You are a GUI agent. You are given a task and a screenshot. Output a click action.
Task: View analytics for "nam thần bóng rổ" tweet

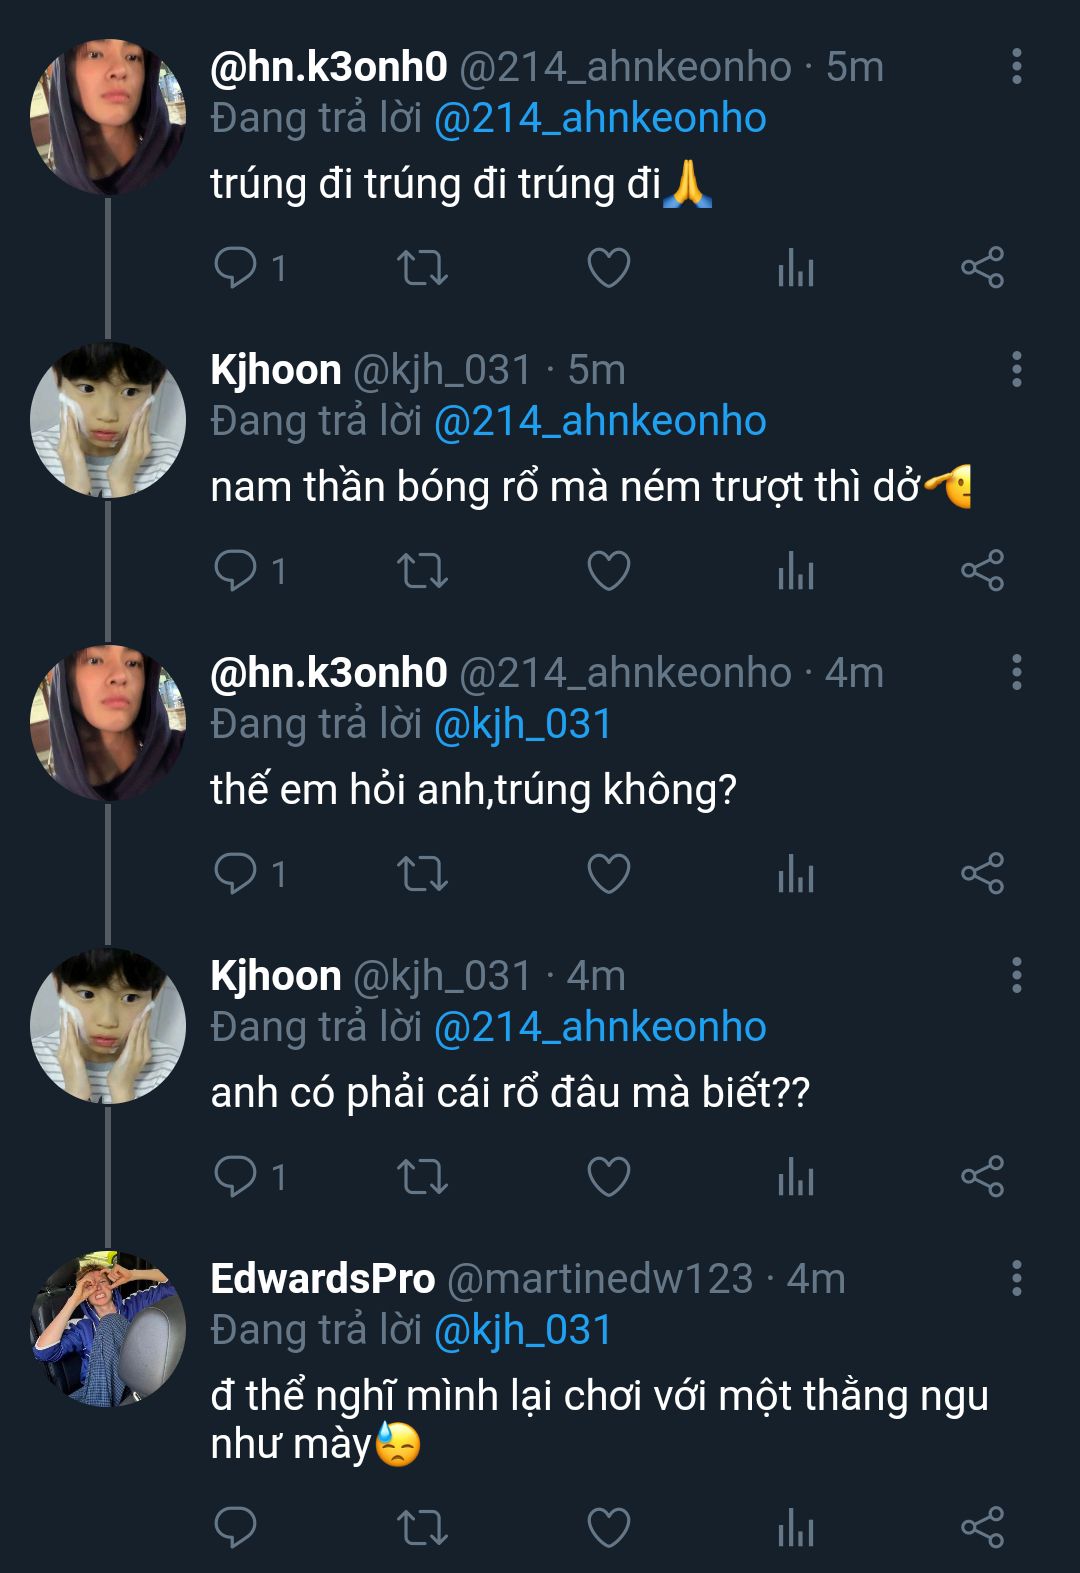click(796, 571)
